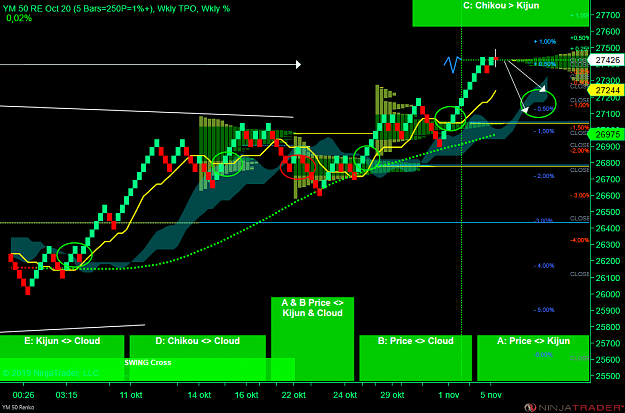Click the blue - 2,00% level label
The height and width of the screenshot is (413, 625).
pyautogui.click(x=544, y=176)
